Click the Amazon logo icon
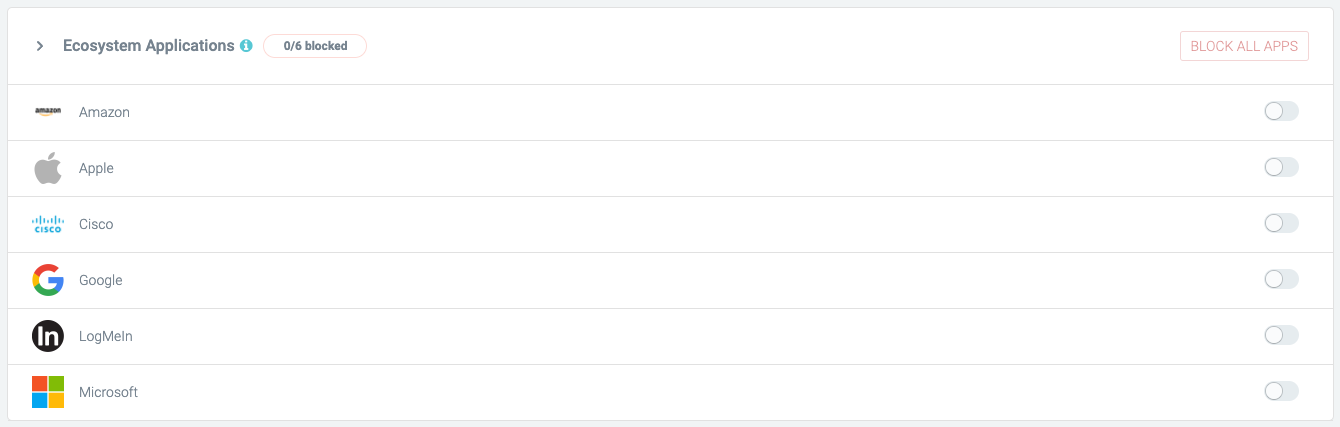1340x427 pixels. pos(48,112)
